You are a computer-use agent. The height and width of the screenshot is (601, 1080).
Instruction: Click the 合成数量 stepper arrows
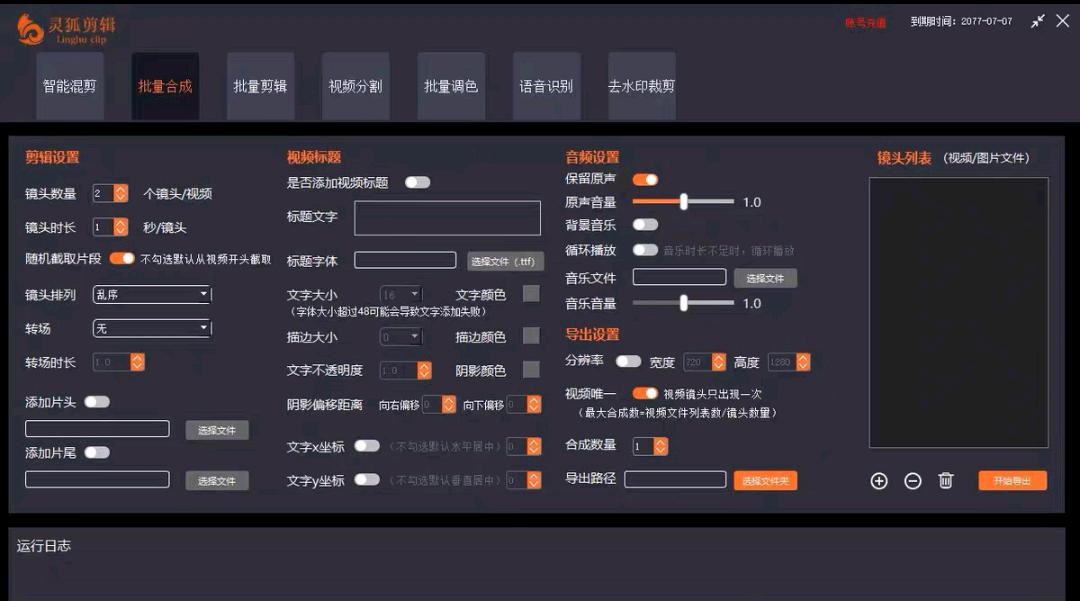(660, 446)
